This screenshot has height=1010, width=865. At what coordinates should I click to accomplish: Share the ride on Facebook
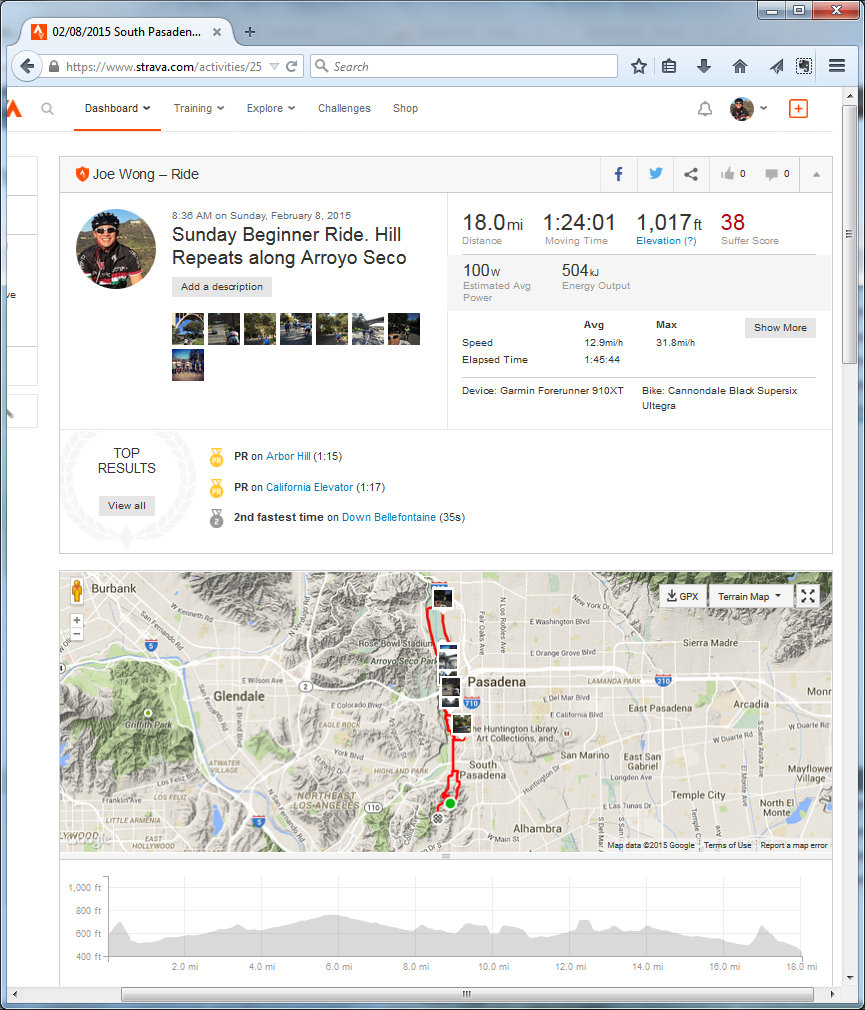pyautogui.click(x=618, y=174)
